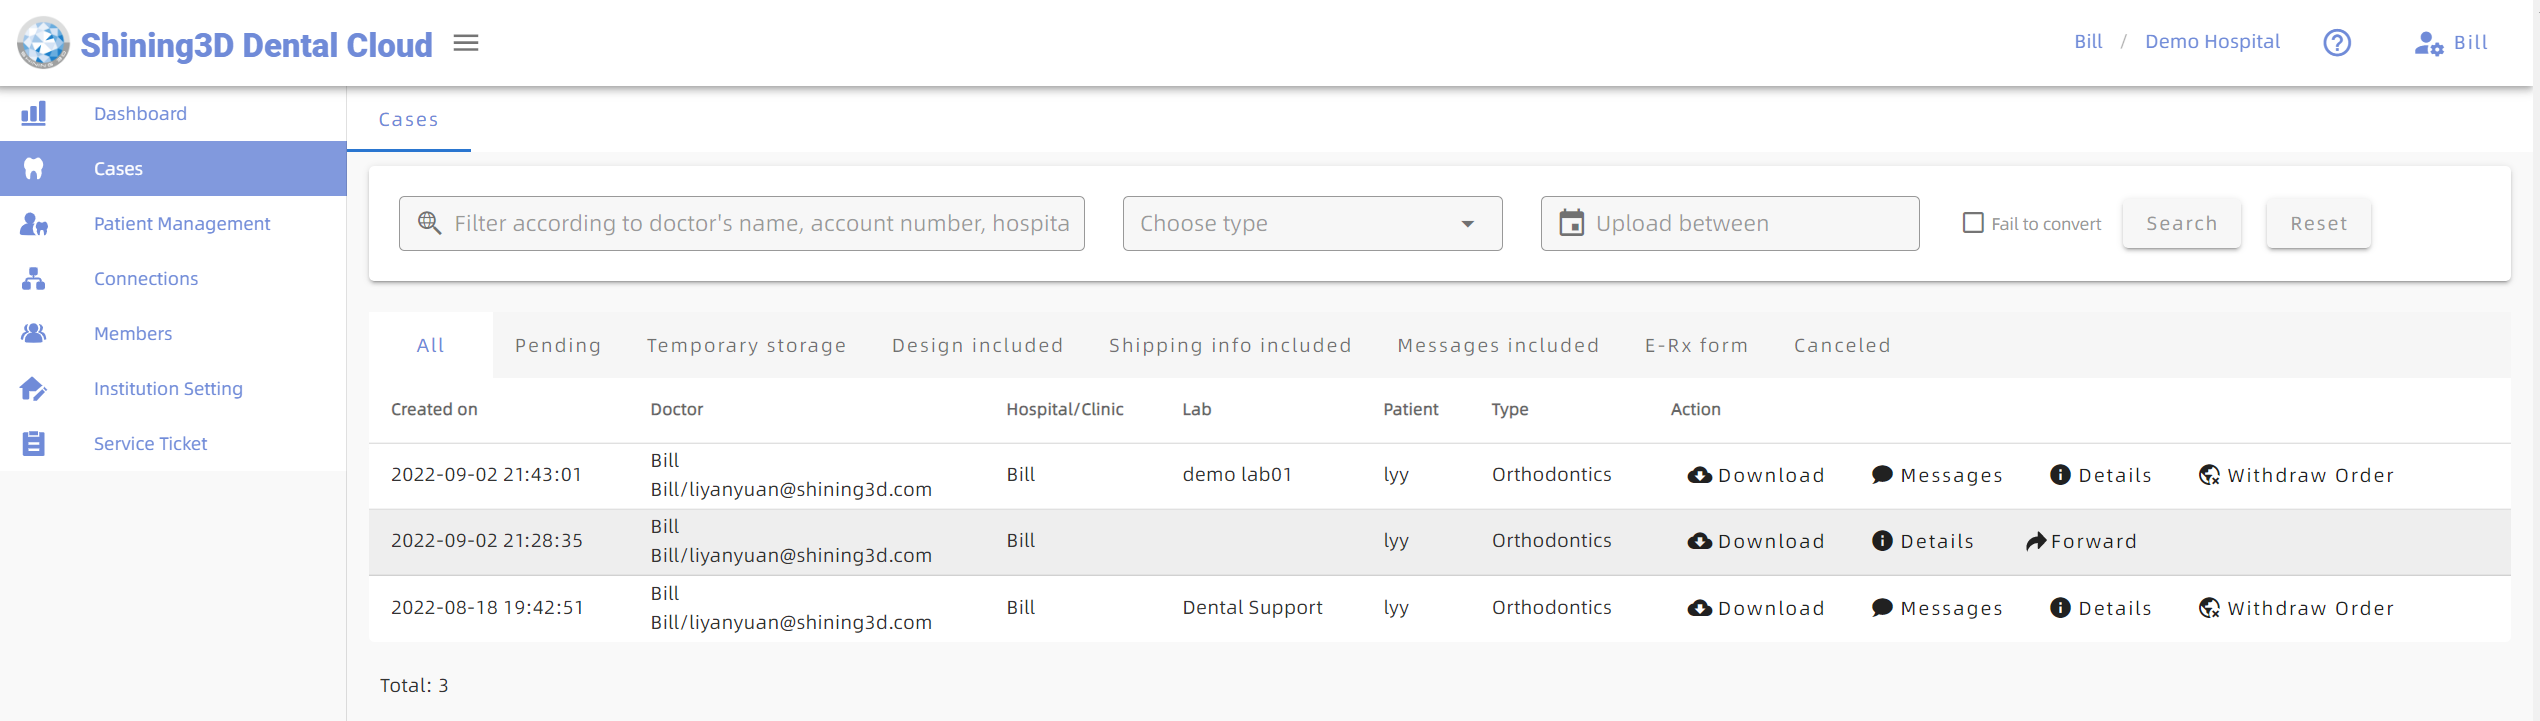Forward the 21:28:35 case
The image size is (2540, 721).
point(2081,542)
